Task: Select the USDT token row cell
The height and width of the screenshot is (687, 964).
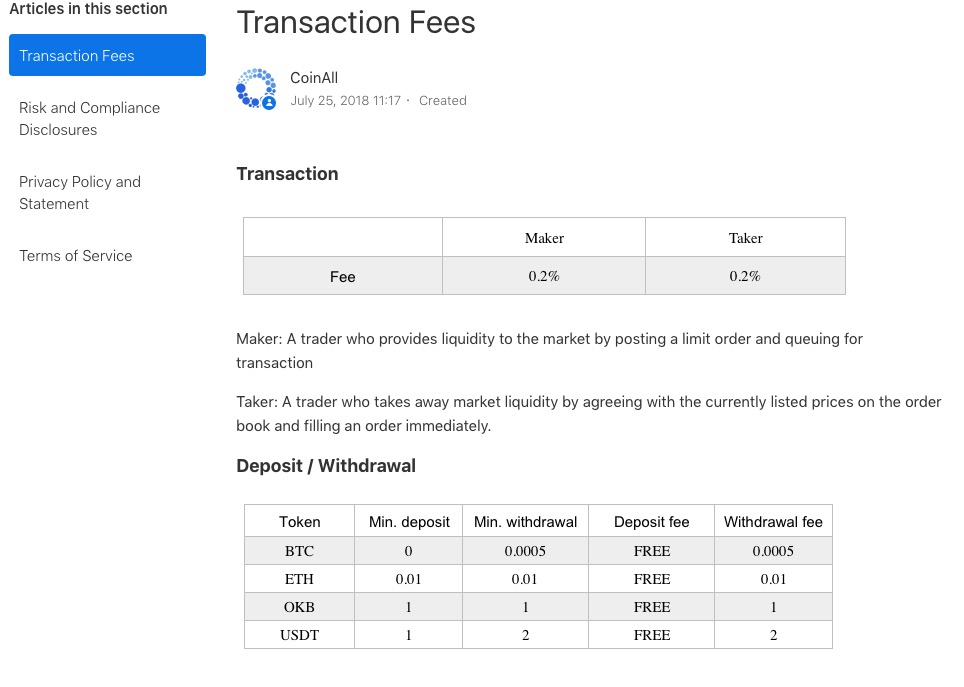Action: tap(299, 635)
